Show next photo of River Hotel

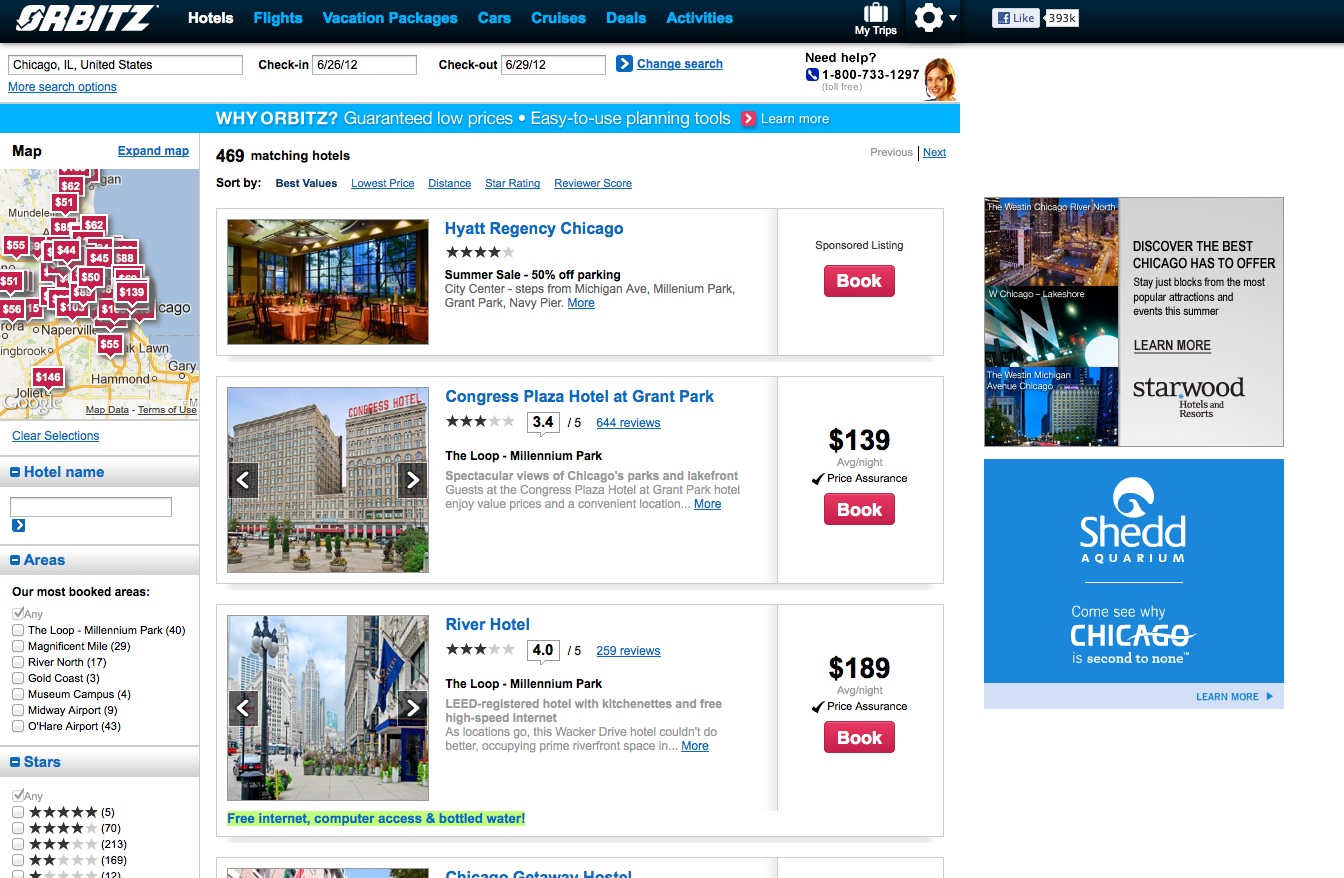pos(413,708)
